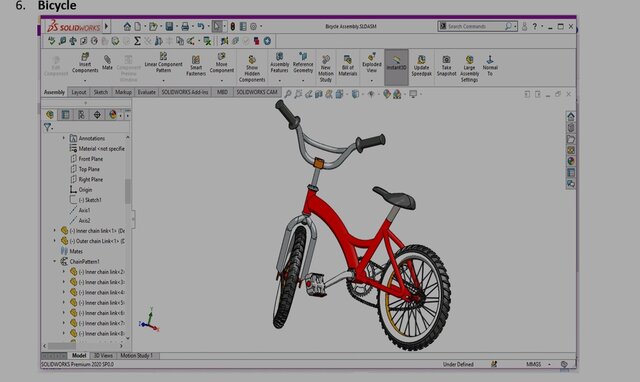
Task: Click the Zoom to Fit magnifier icon
Action: tap(288, 94)
